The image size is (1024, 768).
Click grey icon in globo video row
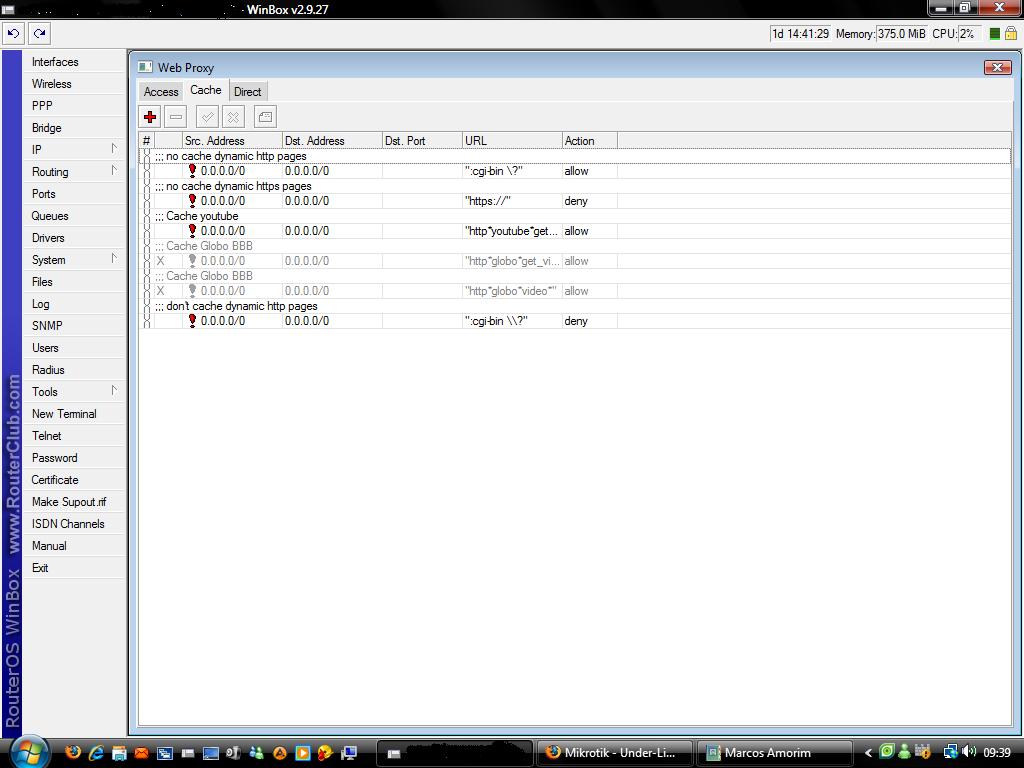pos(192,291)
